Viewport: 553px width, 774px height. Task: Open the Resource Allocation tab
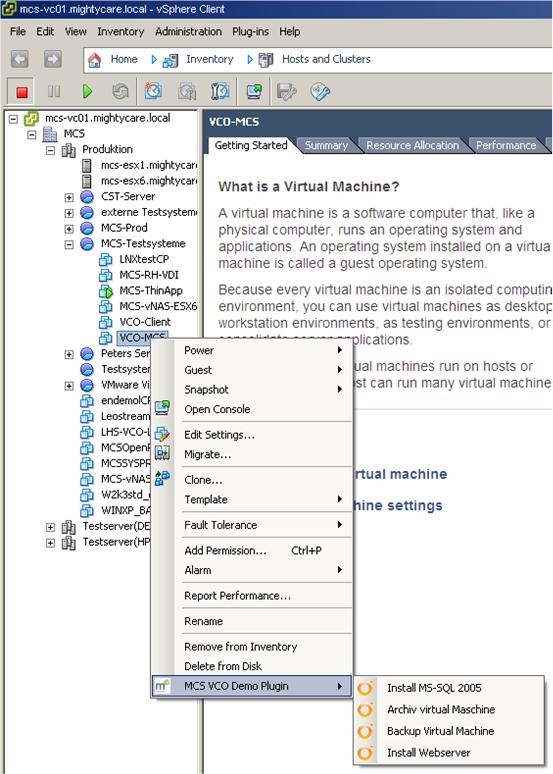click(412, 145)
